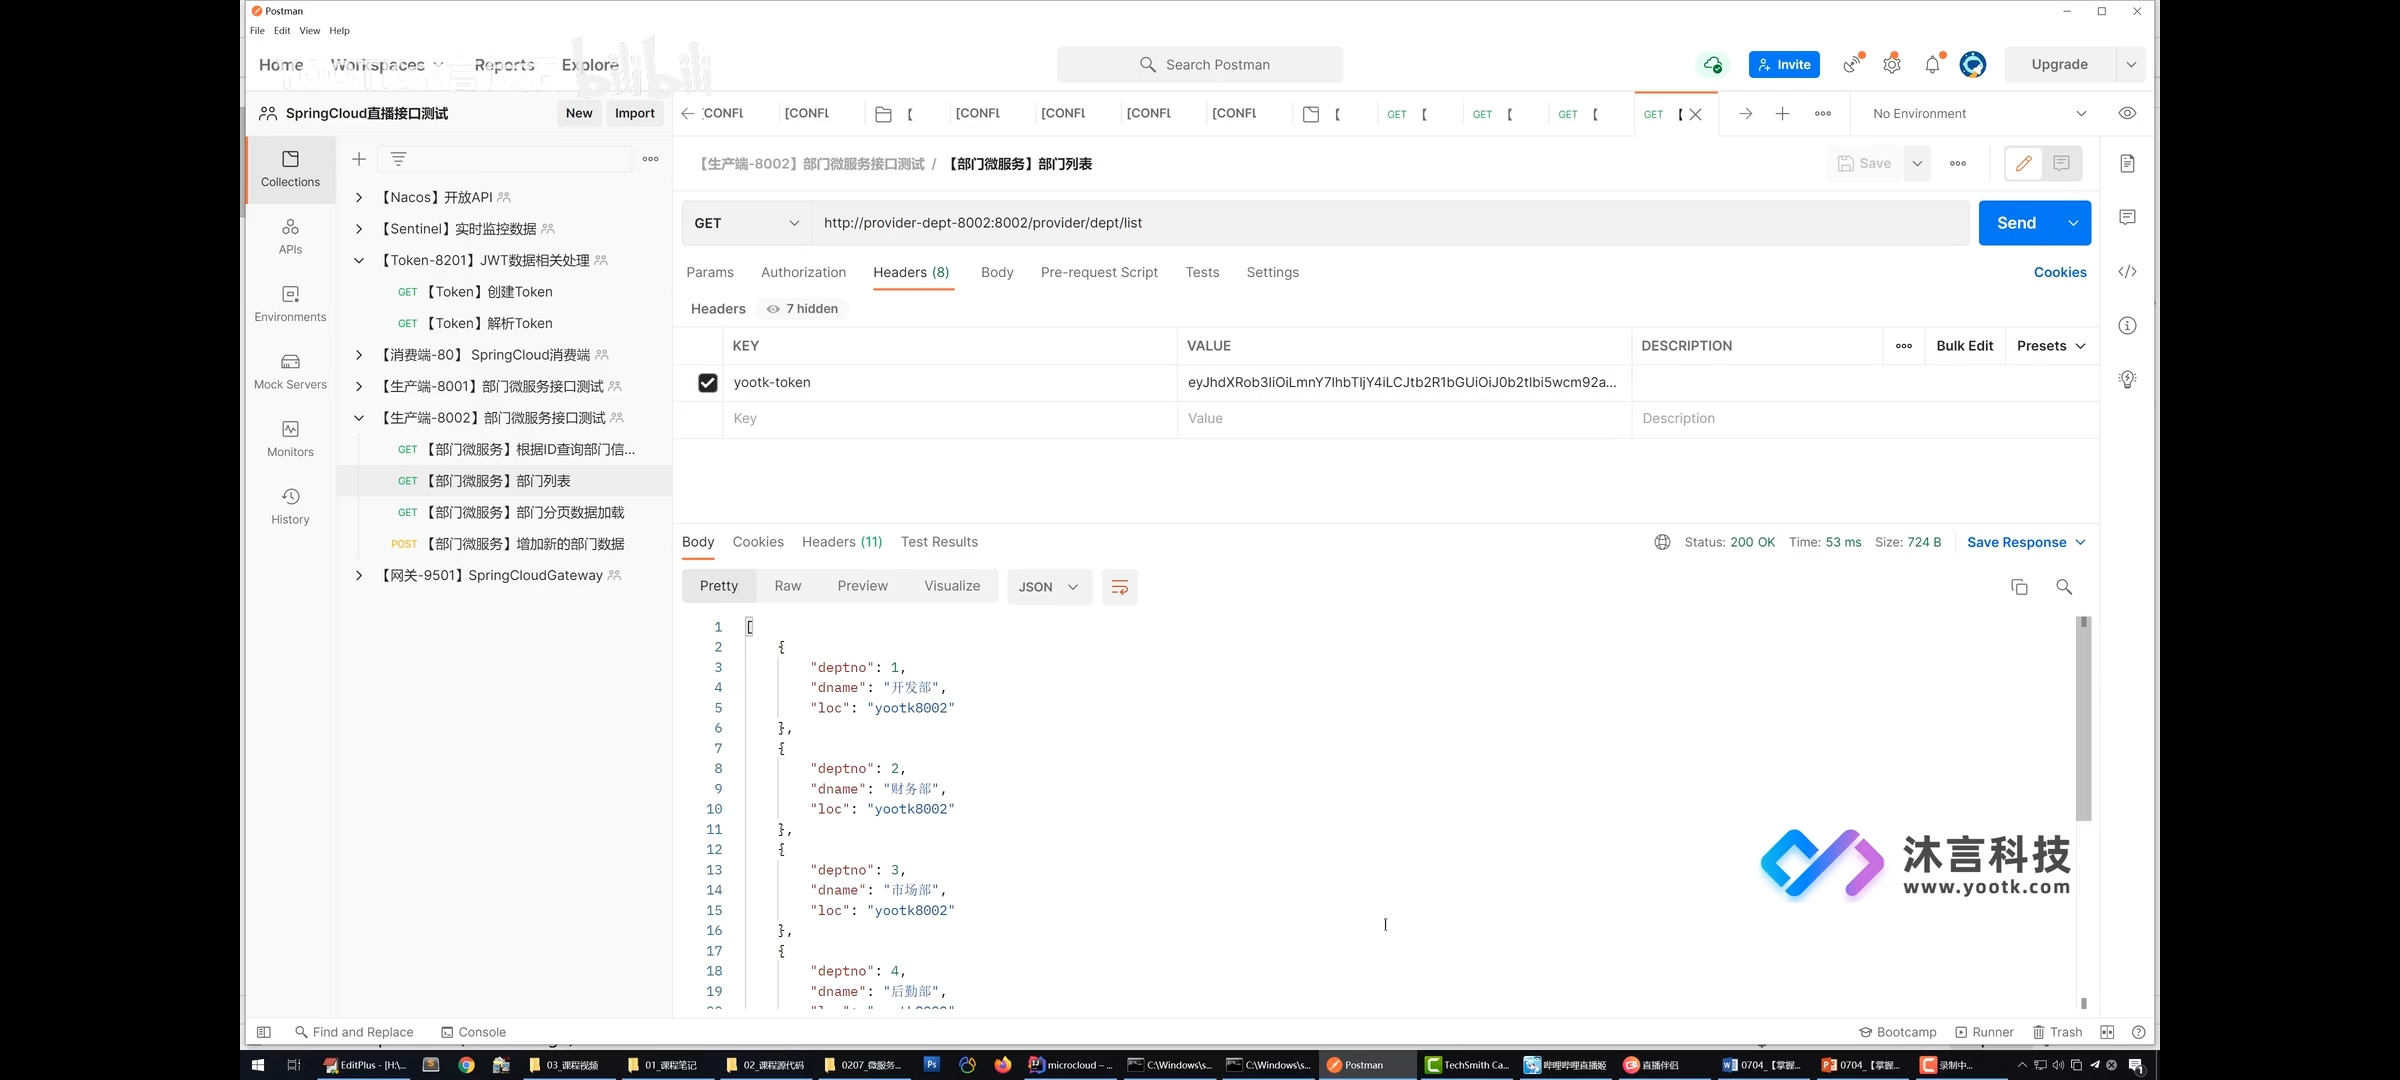Open notifications bell icon

(x=1932, y=65)
